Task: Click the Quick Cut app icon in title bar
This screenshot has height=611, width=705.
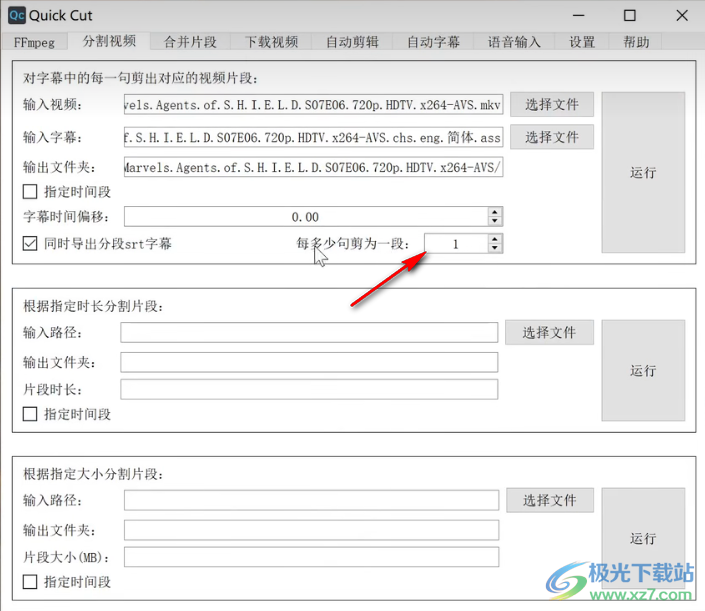Action: tap(17, 15)
